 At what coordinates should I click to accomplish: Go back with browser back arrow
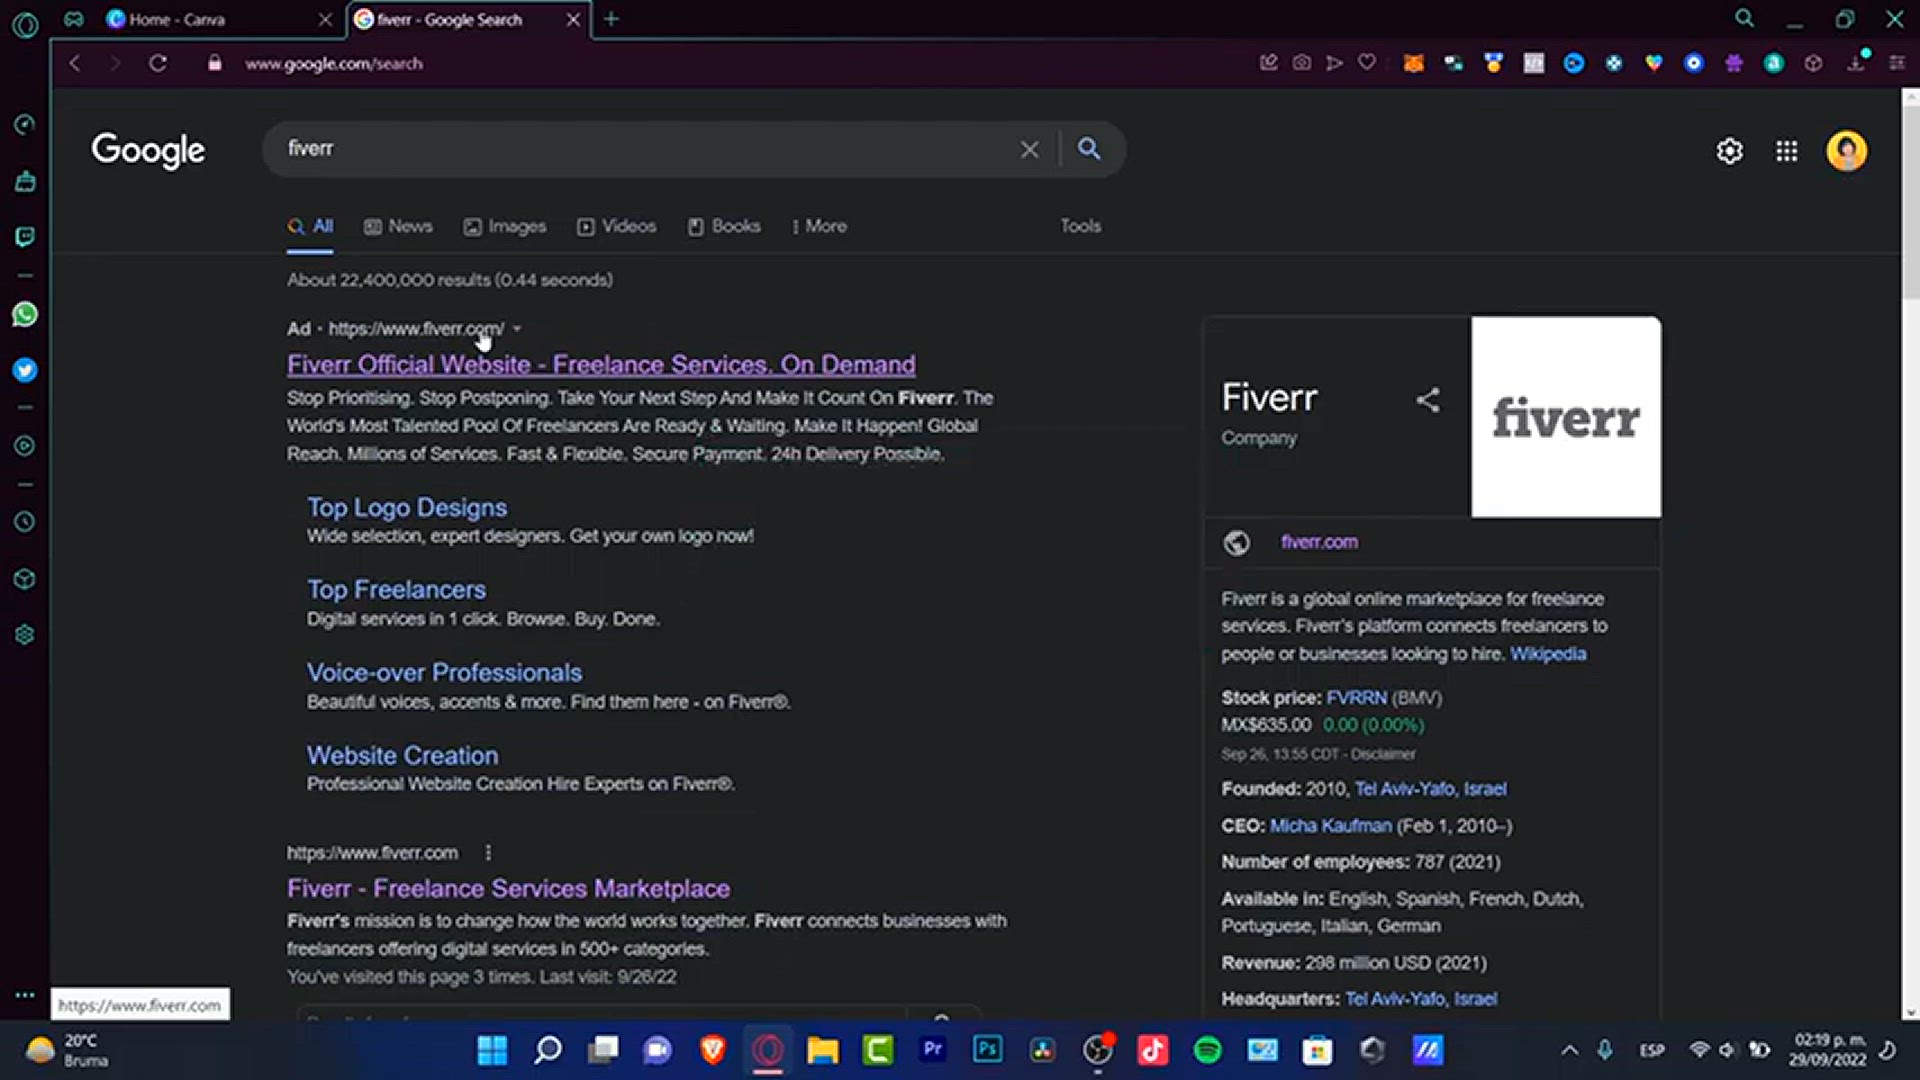(x=75, y=63)
